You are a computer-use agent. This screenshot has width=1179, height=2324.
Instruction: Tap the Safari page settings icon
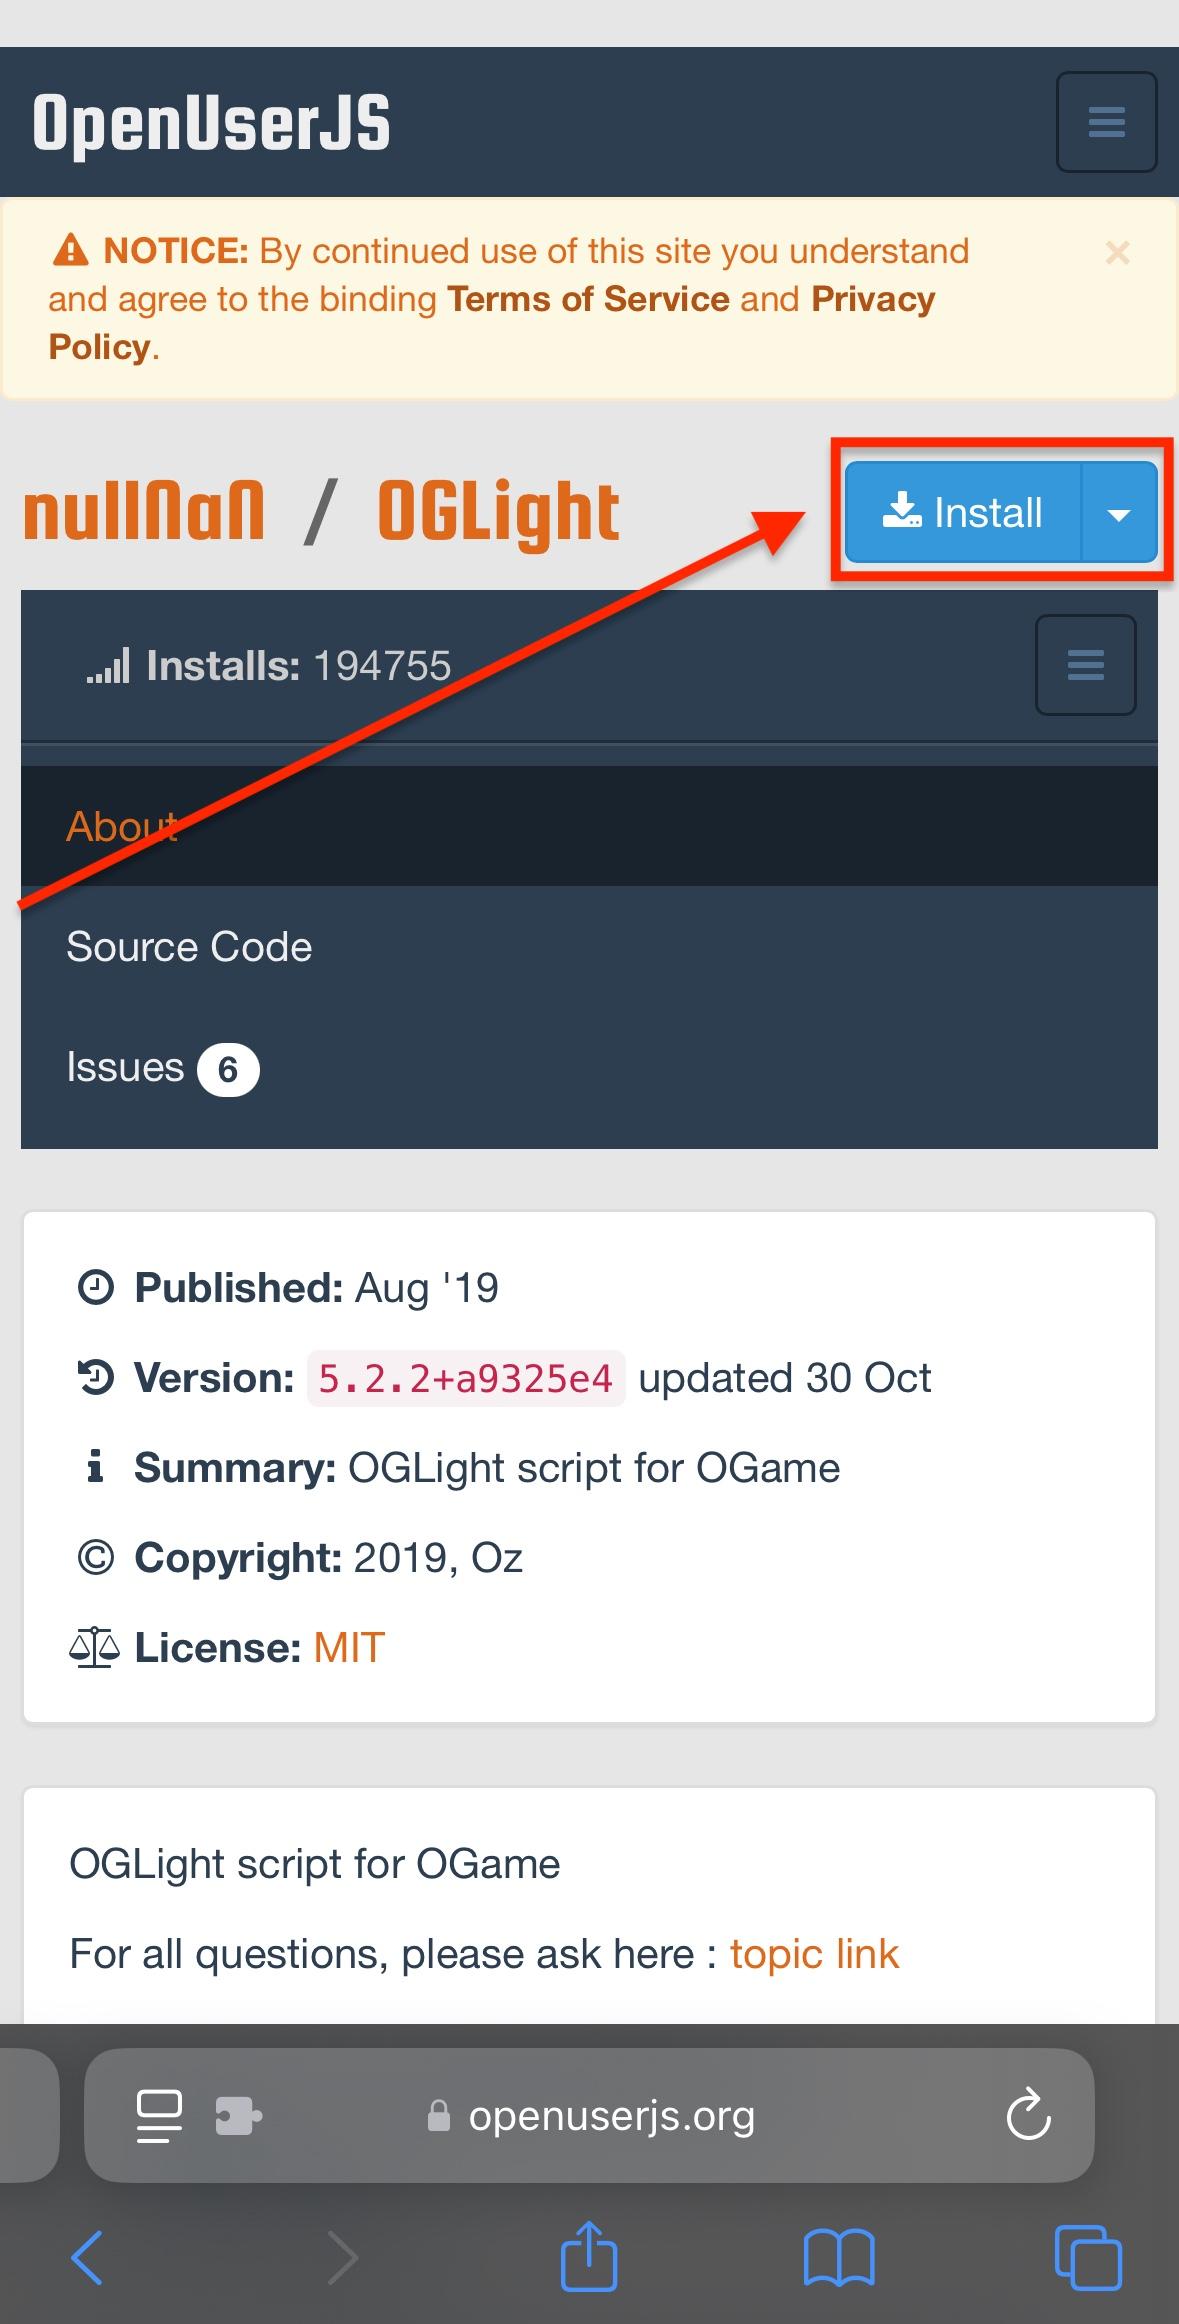pyautogui.click(x=159, y=2116)
